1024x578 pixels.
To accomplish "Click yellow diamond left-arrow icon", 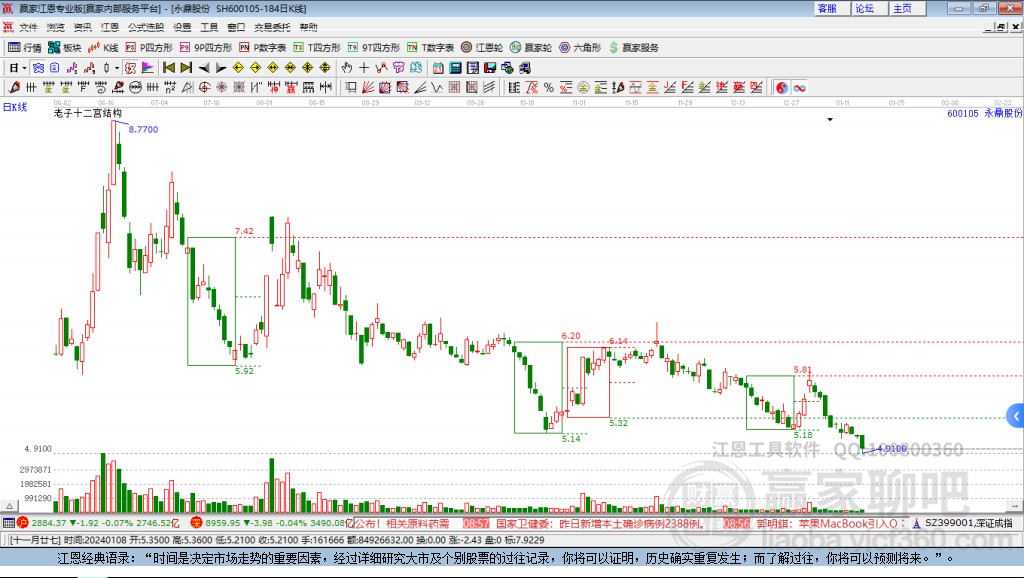I will click(238, 68).
